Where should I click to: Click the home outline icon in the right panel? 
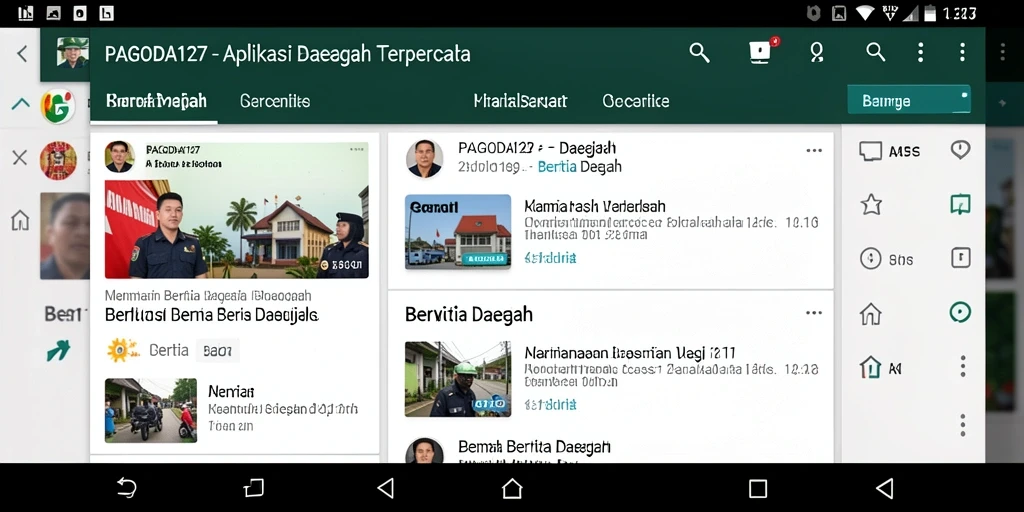(871, 314)
